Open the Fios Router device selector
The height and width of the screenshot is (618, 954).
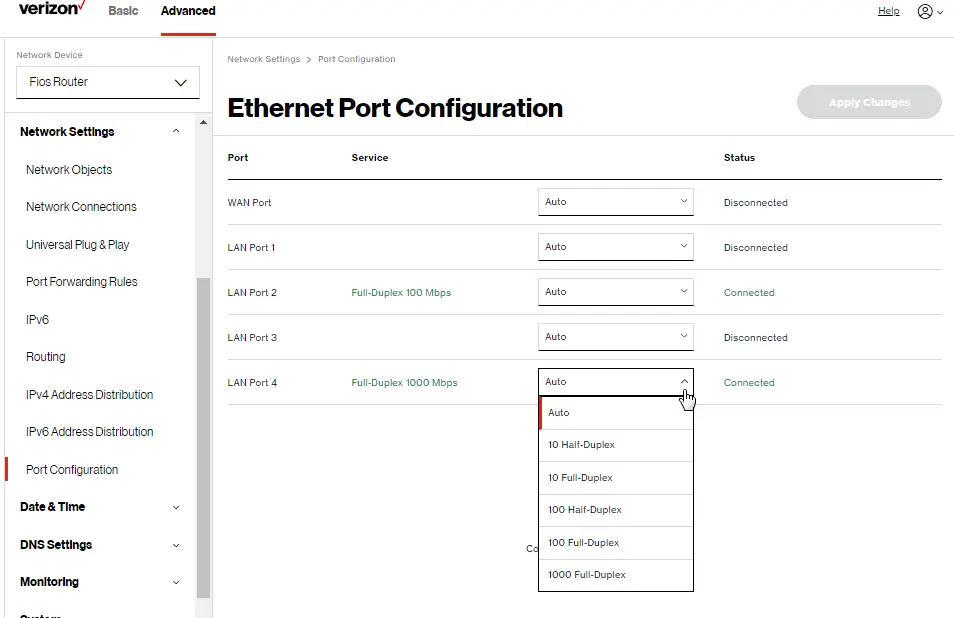coord(107,81)
